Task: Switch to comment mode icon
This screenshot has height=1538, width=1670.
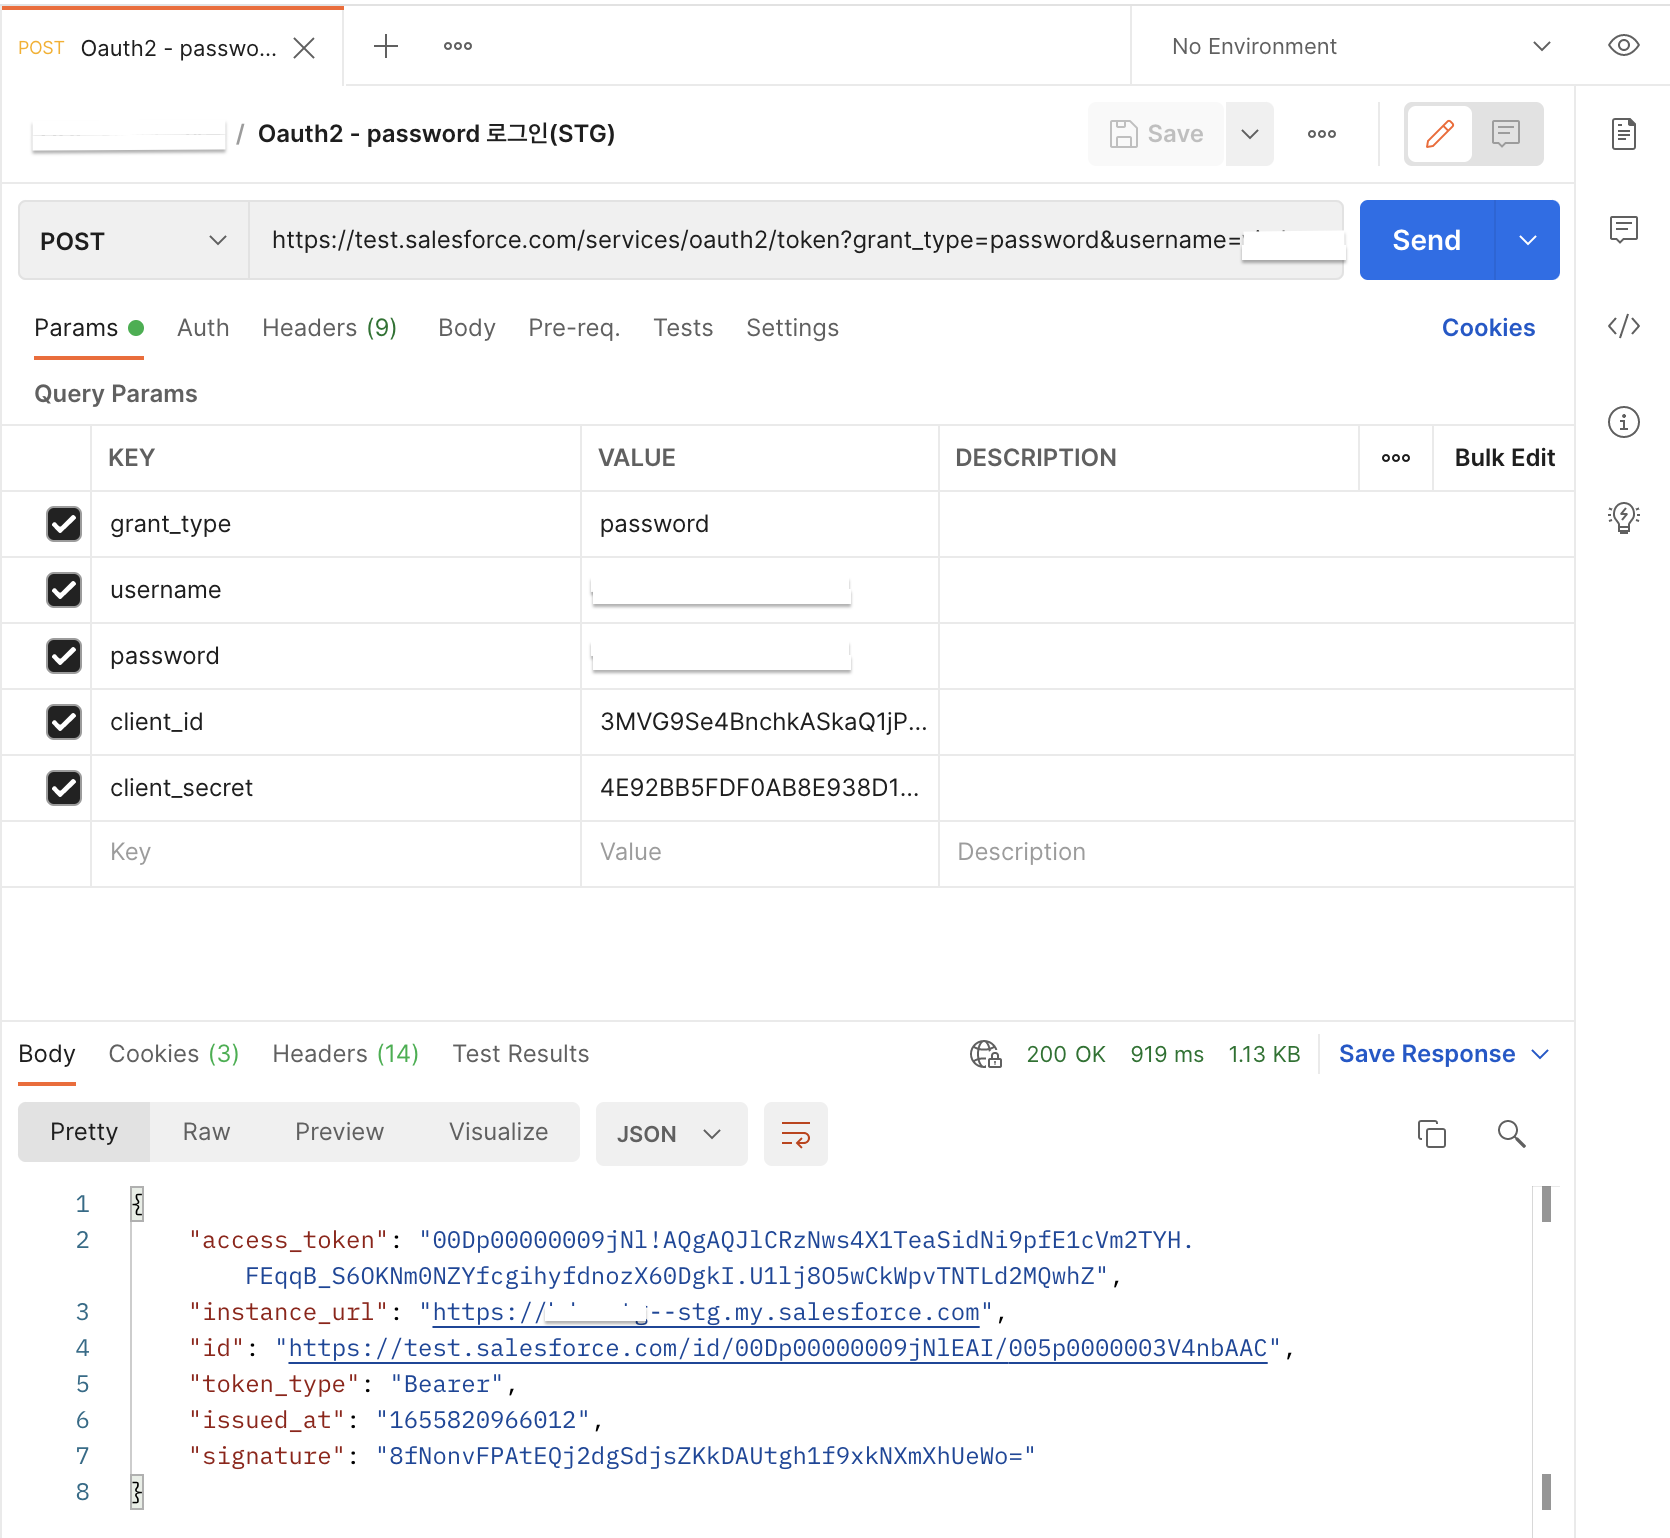Action: [1506, 134]
